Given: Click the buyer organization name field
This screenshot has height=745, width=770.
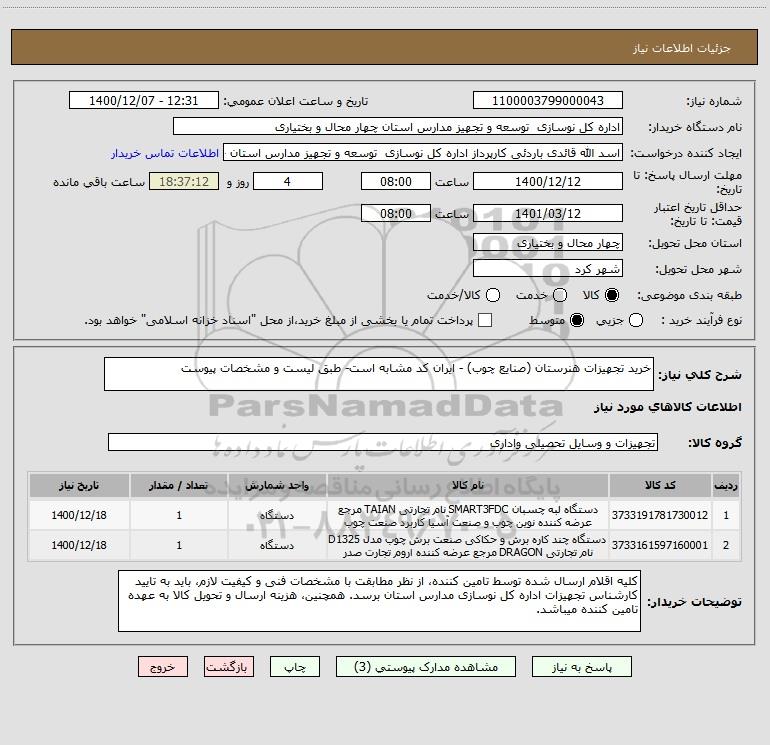Looking at the screenshot, I should [x=398, y=127].
